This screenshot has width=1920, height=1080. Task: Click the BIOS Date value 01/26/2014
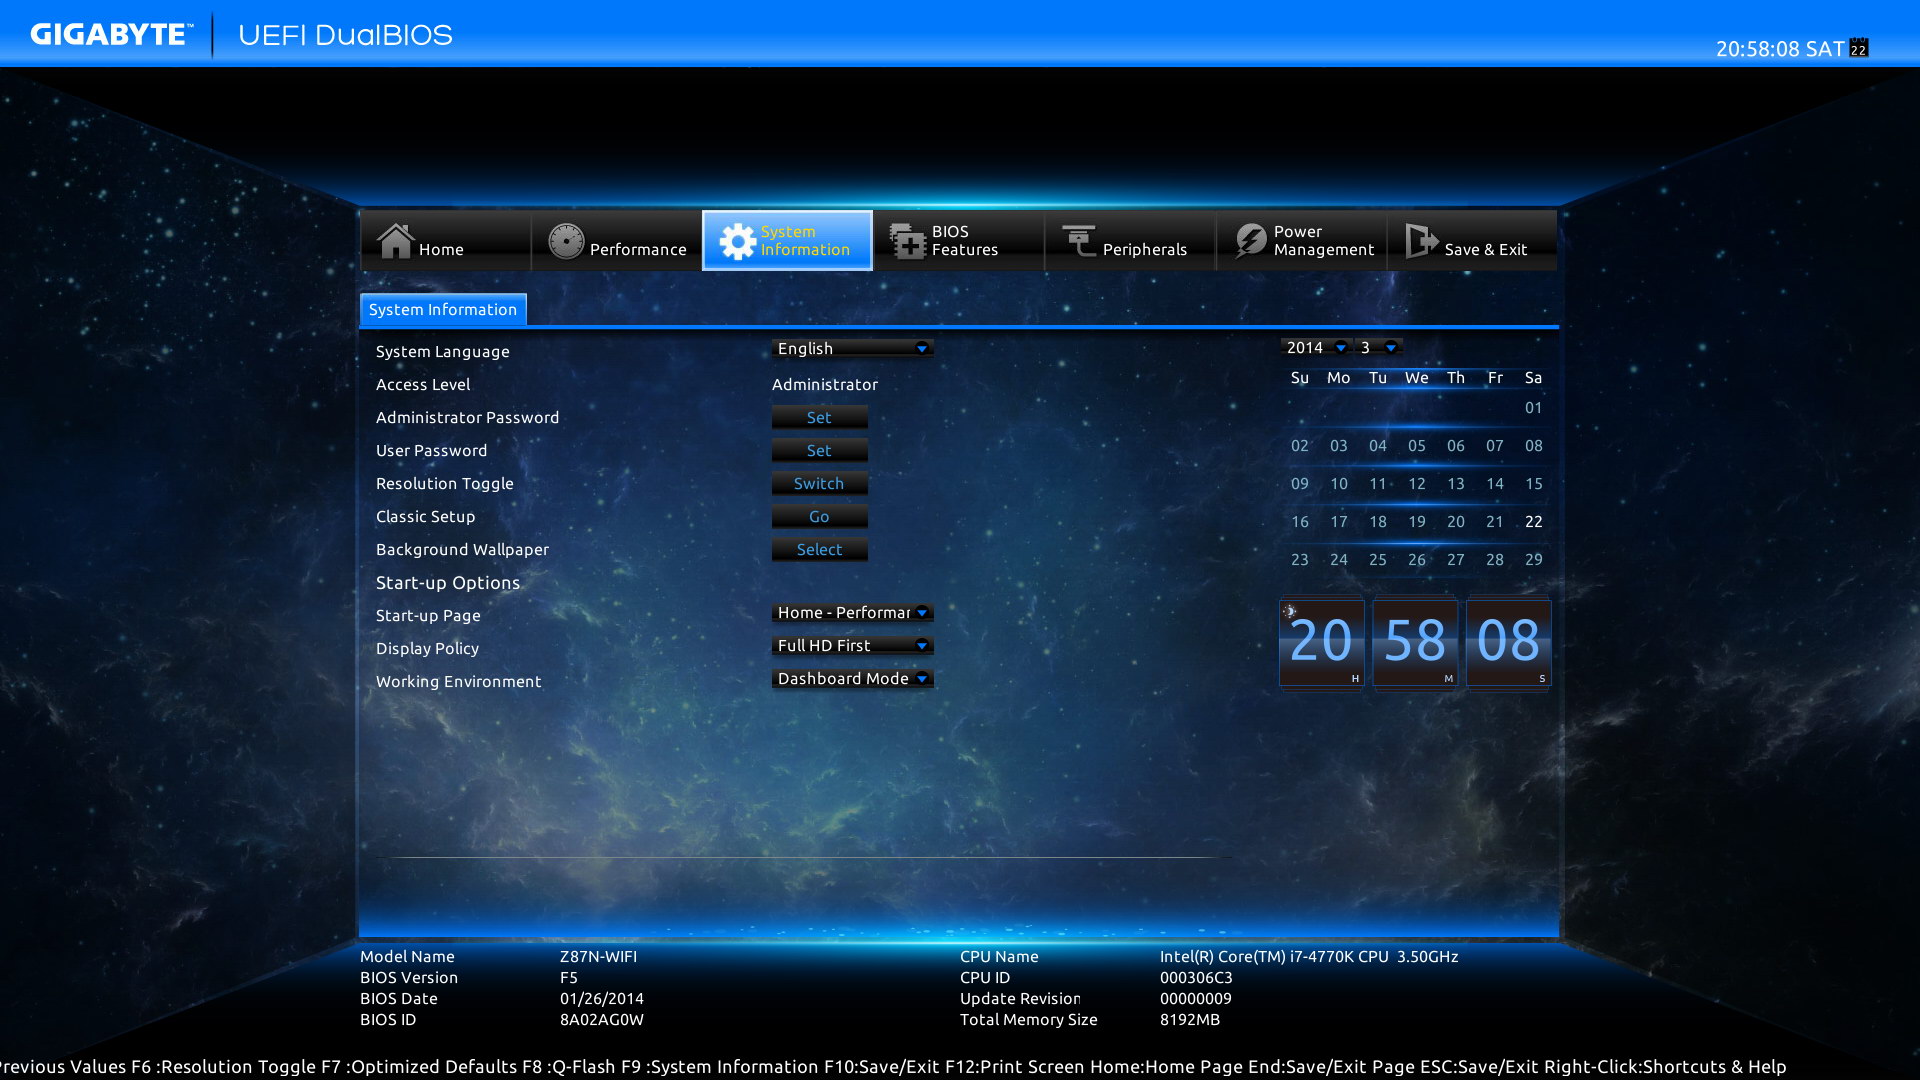601,998
